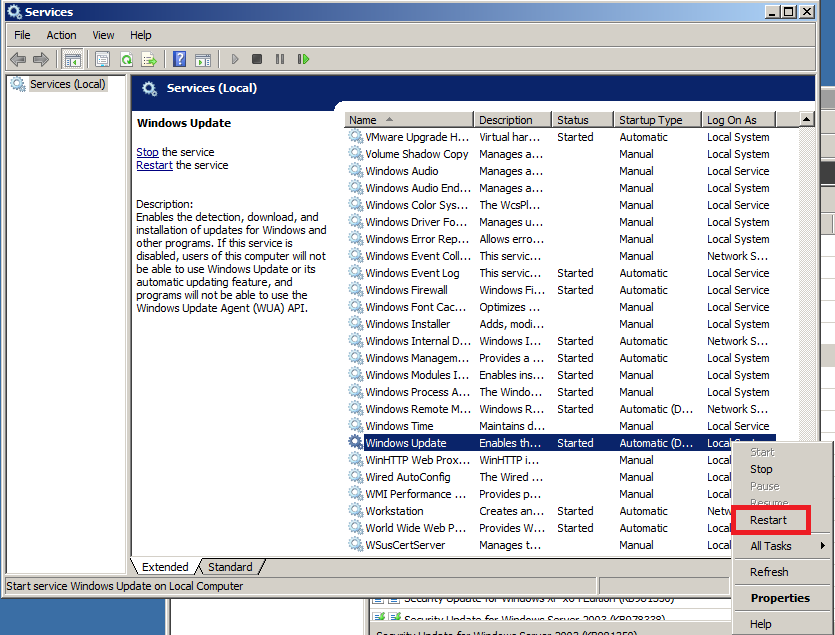Select Windows Font Cac... service
Viewport: 835px width, 635px height.
559,307
